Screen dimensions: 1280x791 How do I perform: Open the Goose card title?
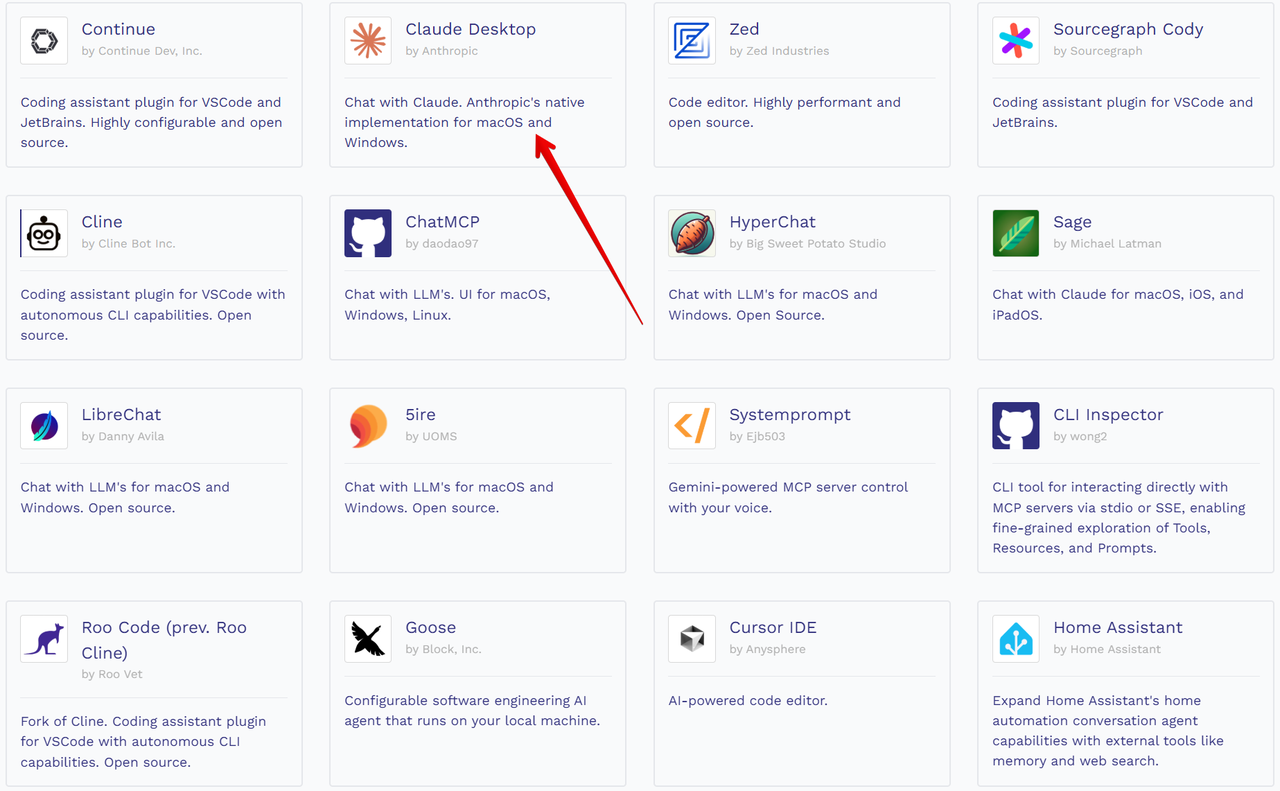click(431, 628)
